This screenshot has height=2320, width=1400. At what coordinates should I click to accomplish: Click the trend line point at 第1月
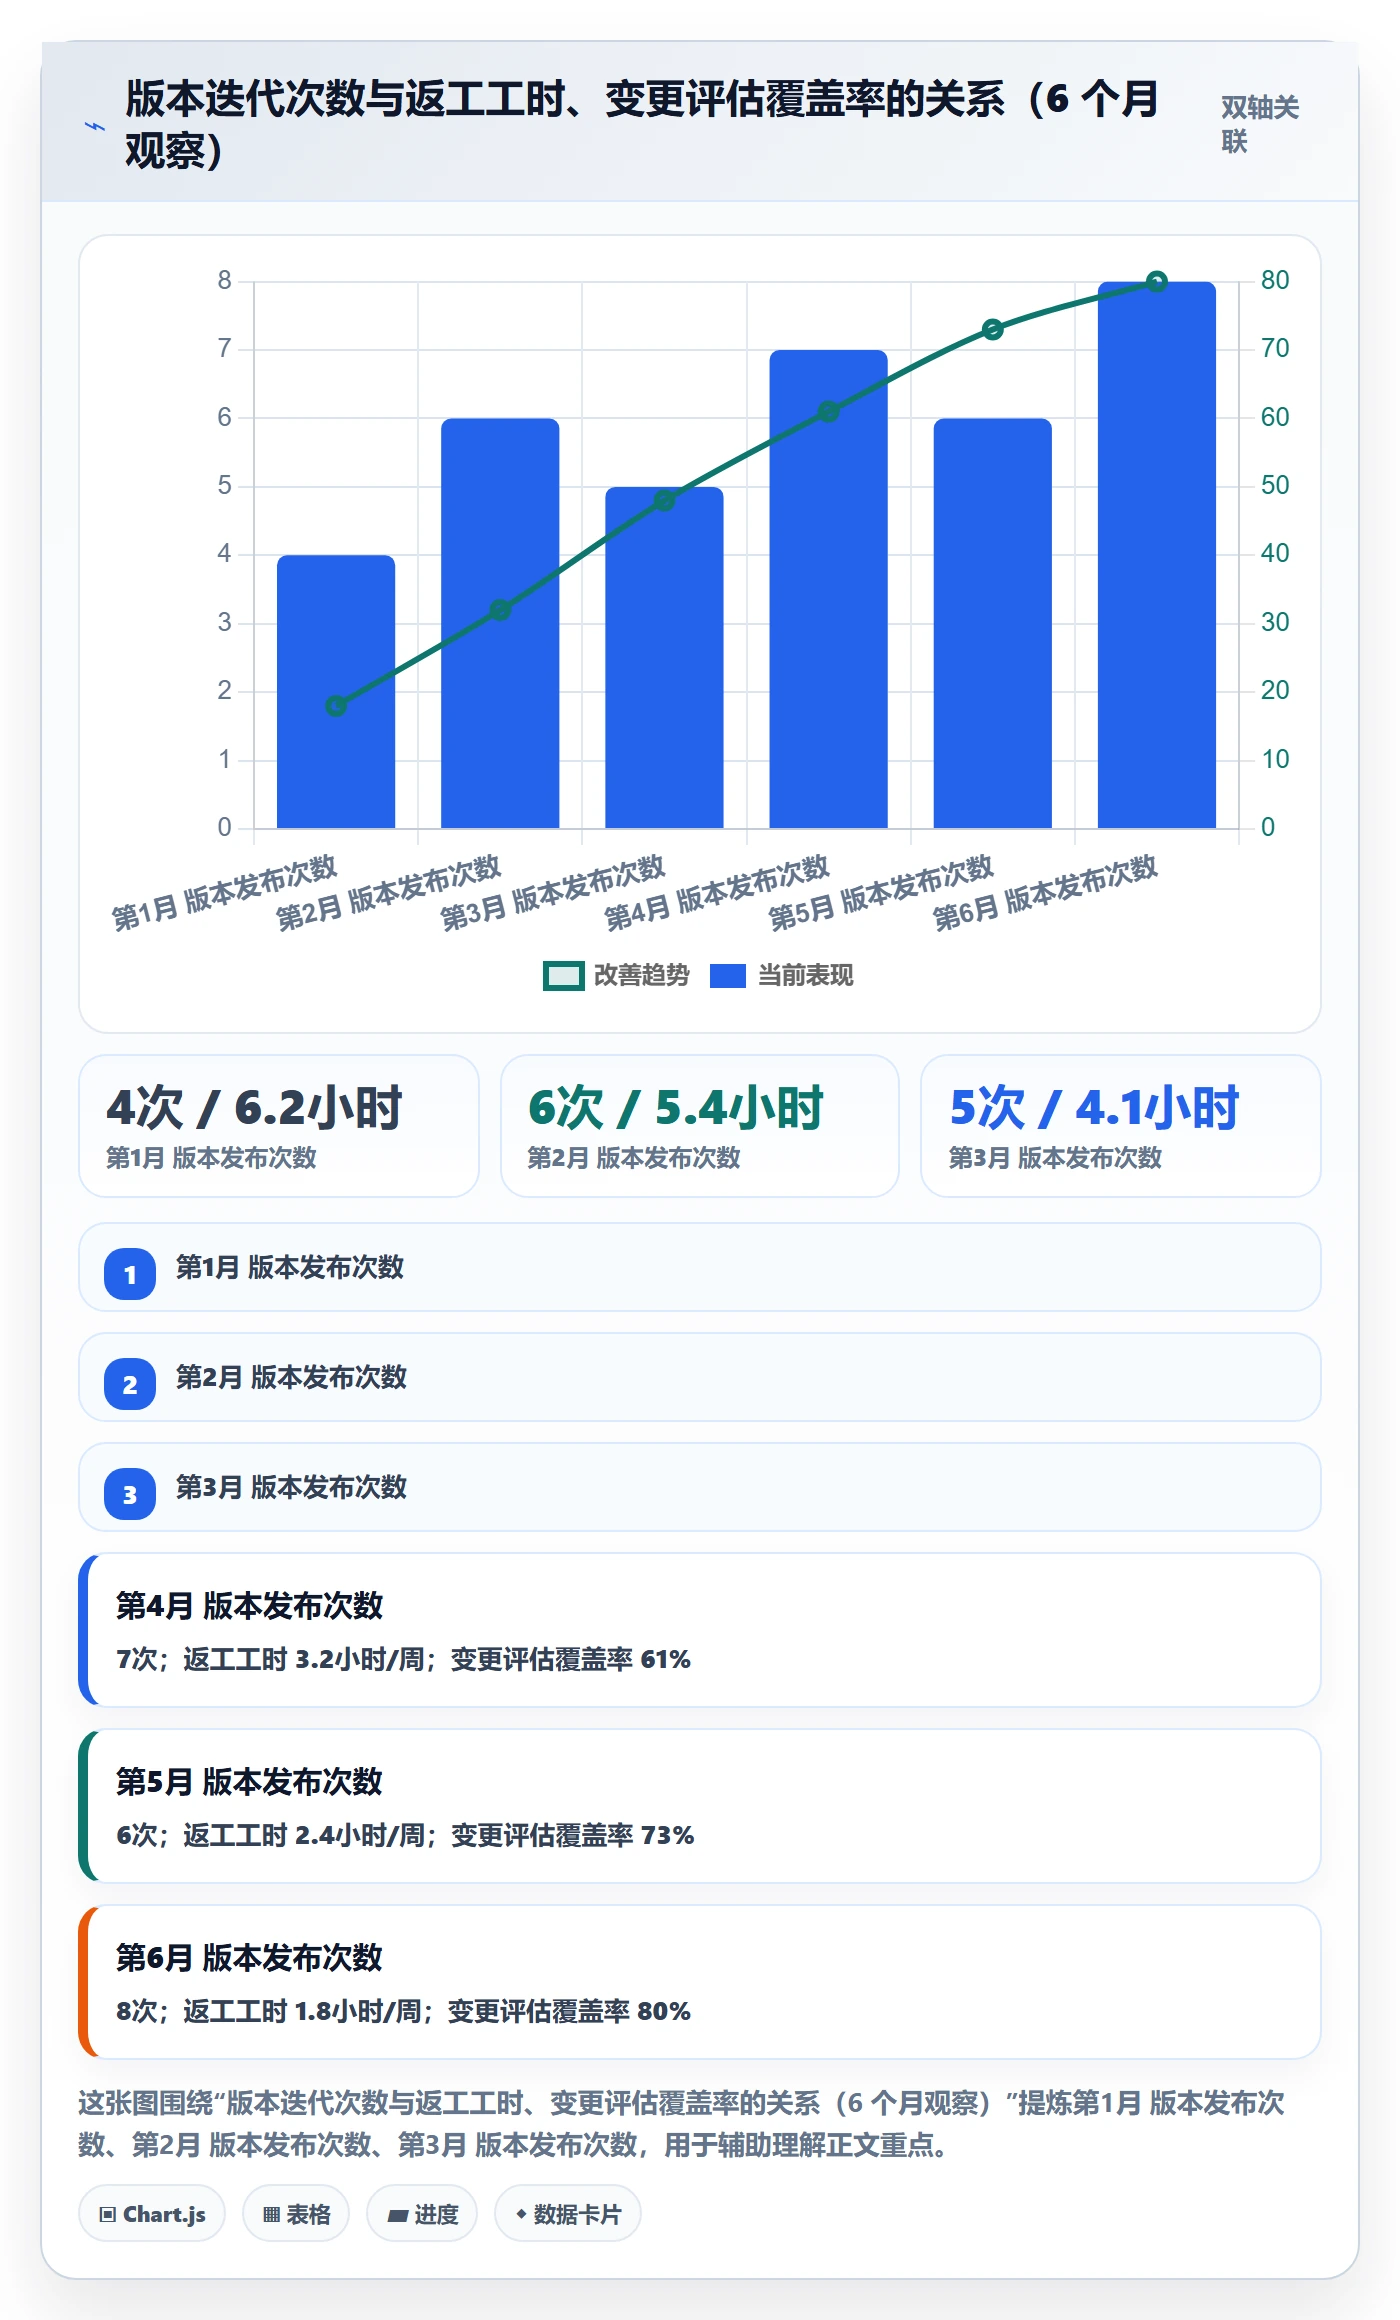click(x=336, y=706)
